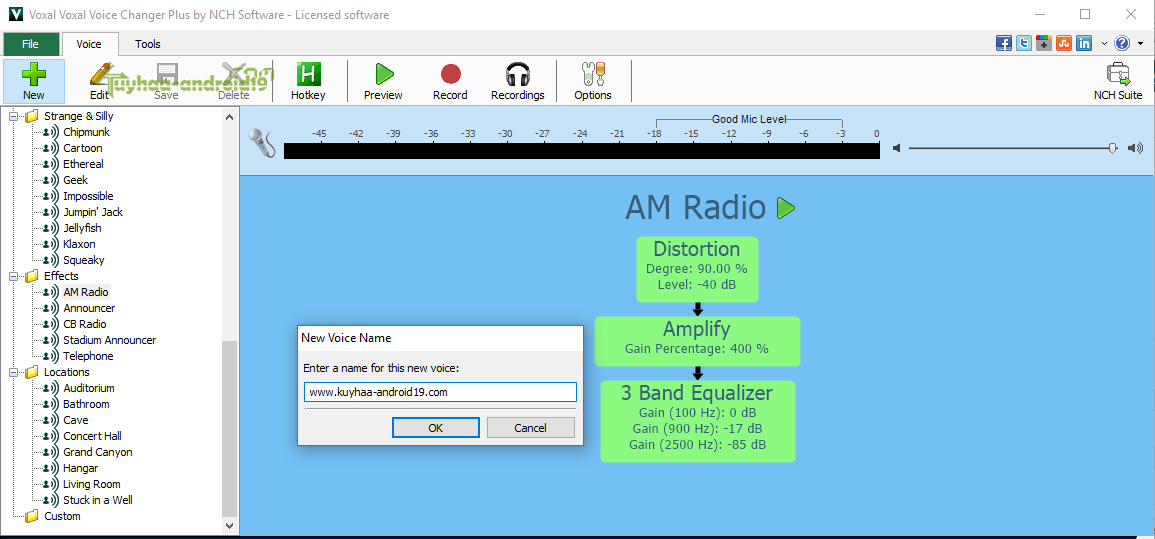Click the StumbleUpon share icon

click(1063, 43)
